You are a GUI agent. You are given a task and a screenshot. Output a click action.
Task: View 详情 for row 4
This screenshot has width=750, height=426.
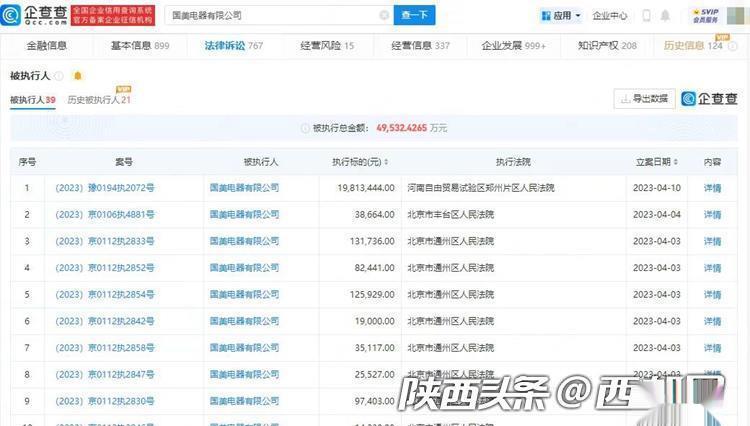(x=712, y=268)
